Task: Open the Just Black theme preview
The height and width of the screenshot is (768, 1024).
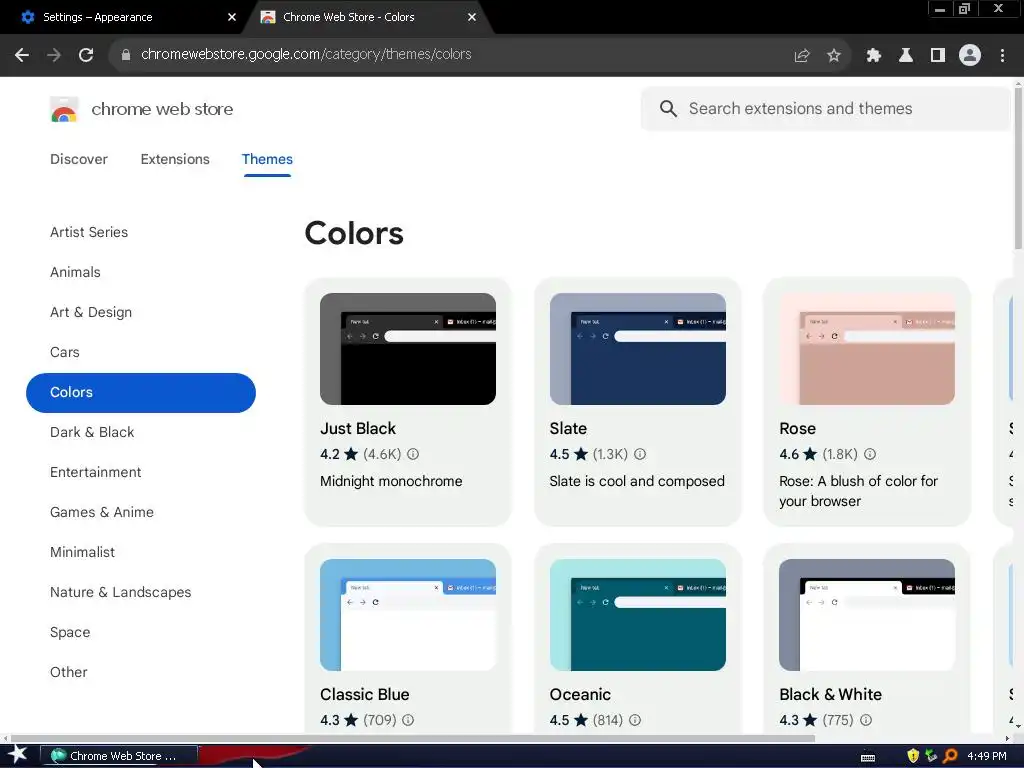Action: point(408,349)
